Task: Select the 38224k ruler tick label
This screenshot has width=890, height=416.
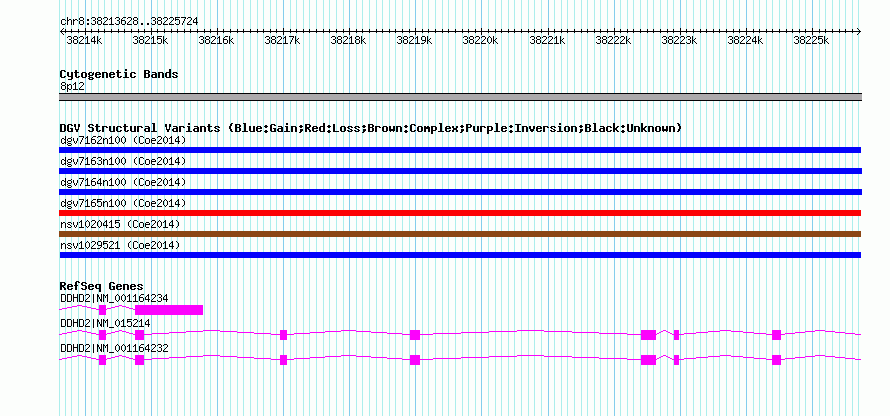Action: point(745,40)
